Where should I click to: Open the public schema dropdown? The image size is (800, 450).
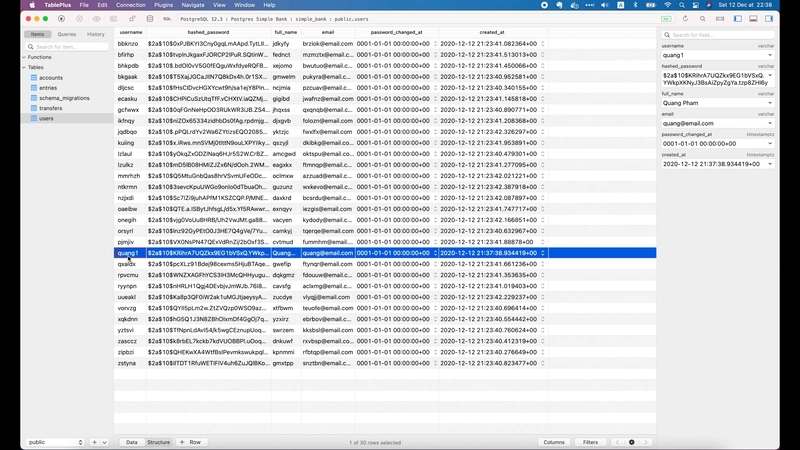pos(55,442)
